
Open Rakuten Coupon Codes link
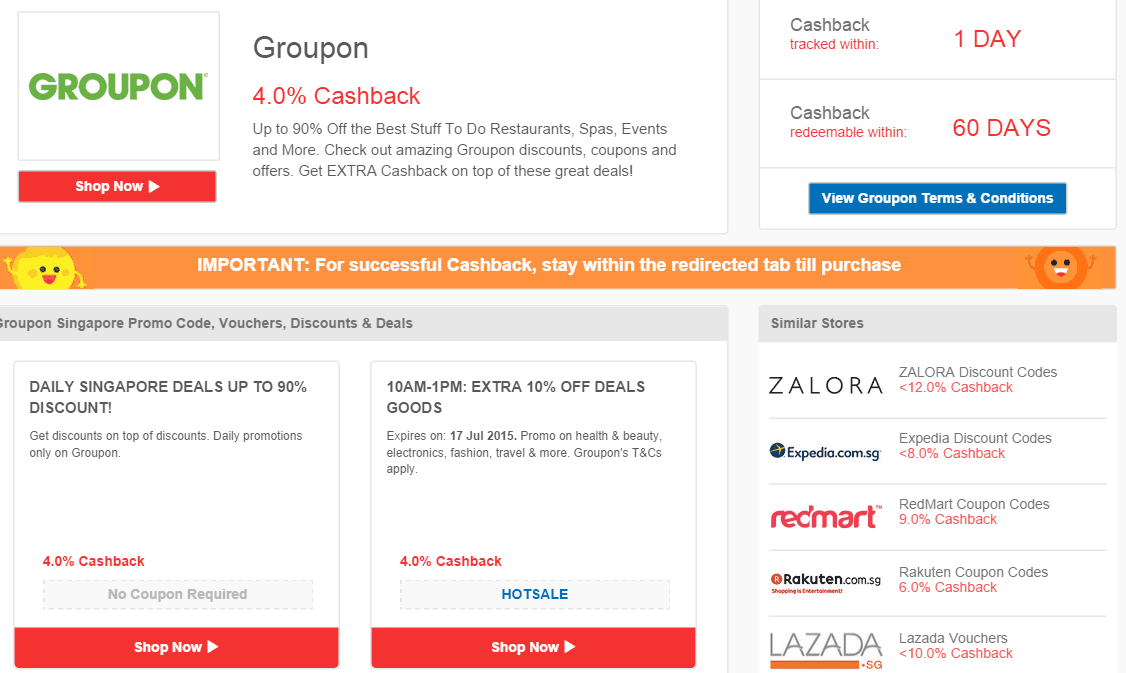click(973, 572)
